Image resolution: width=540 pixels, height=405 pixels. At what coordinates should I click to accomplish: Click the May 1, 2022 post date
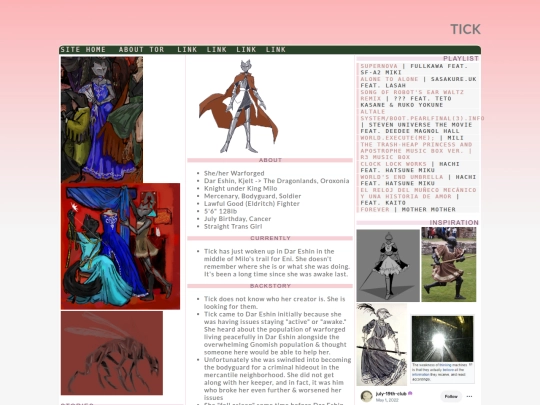pos(387,400)
